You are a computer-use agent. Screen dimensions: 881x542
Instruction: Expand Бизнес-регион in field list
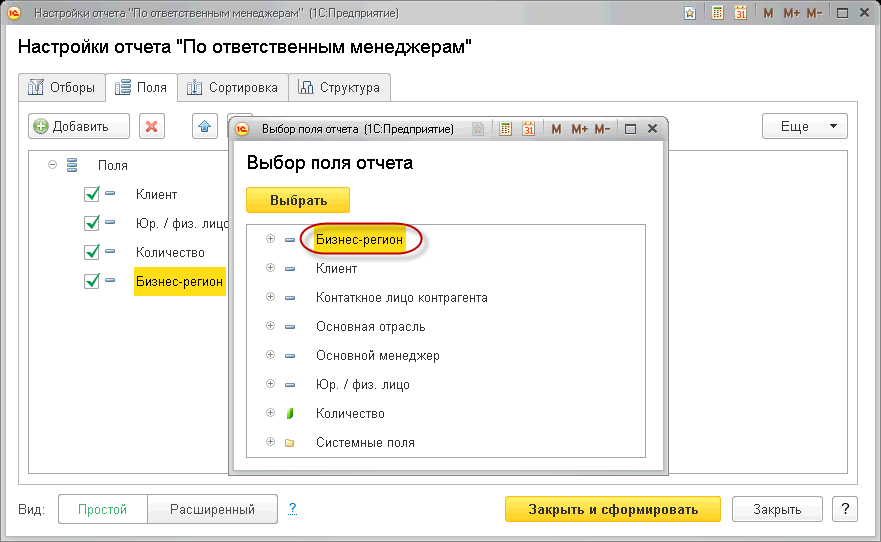tap(270, 239)
